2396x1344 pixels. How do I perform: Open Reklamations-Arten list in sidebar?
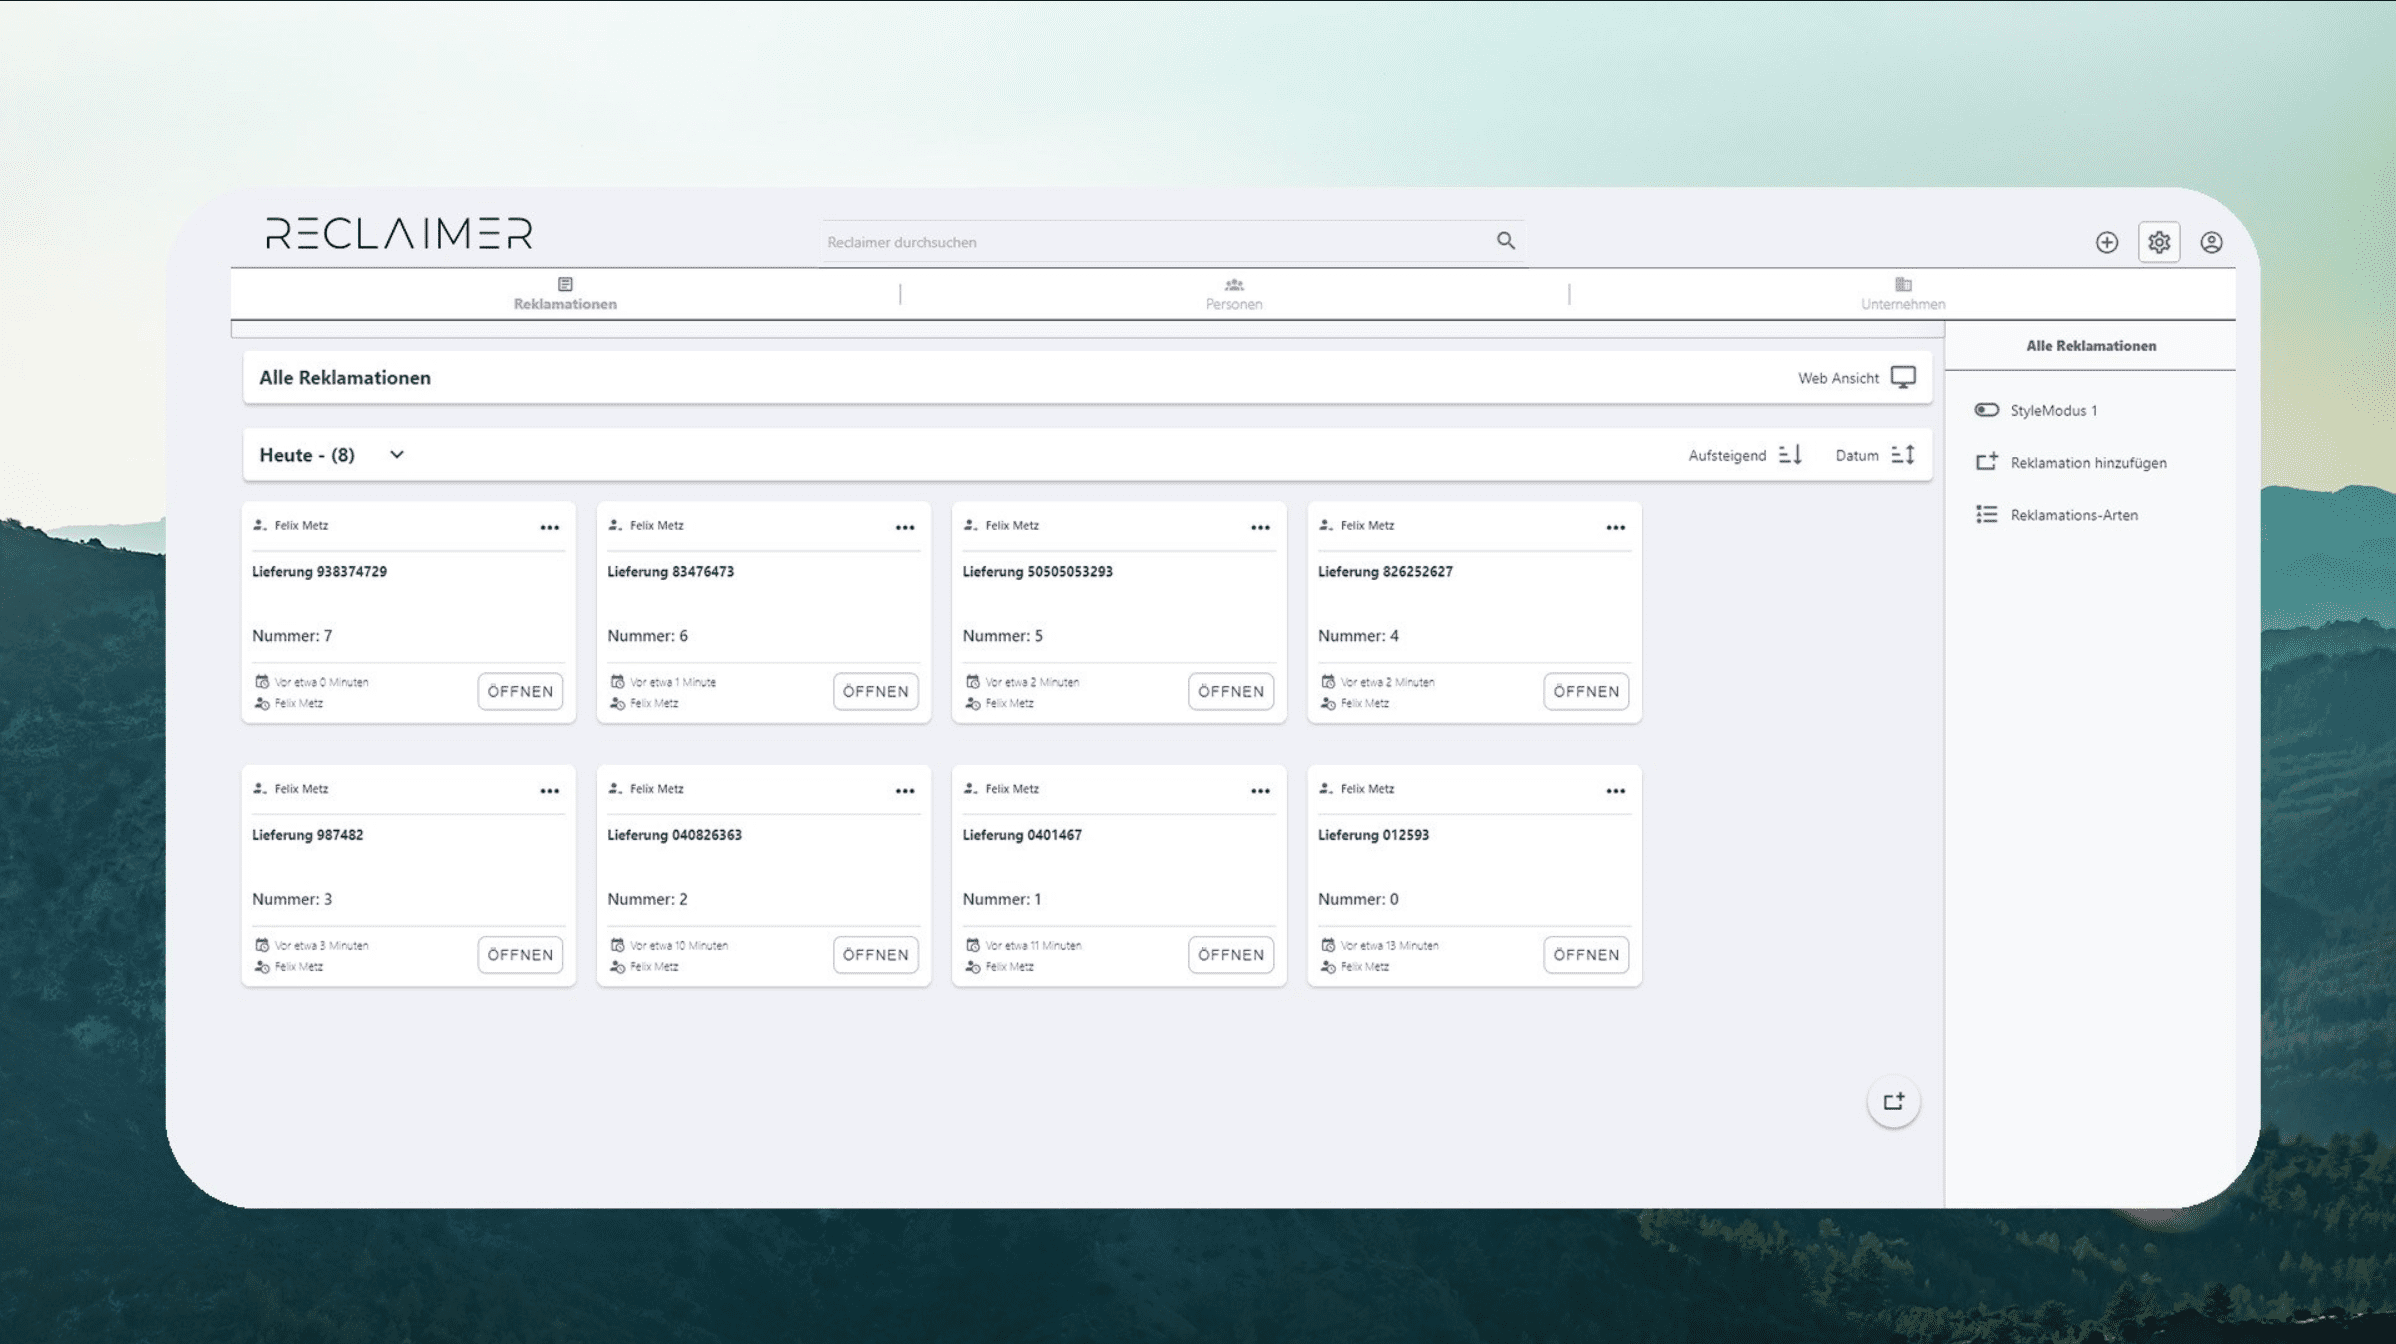tap(2073, 515)
